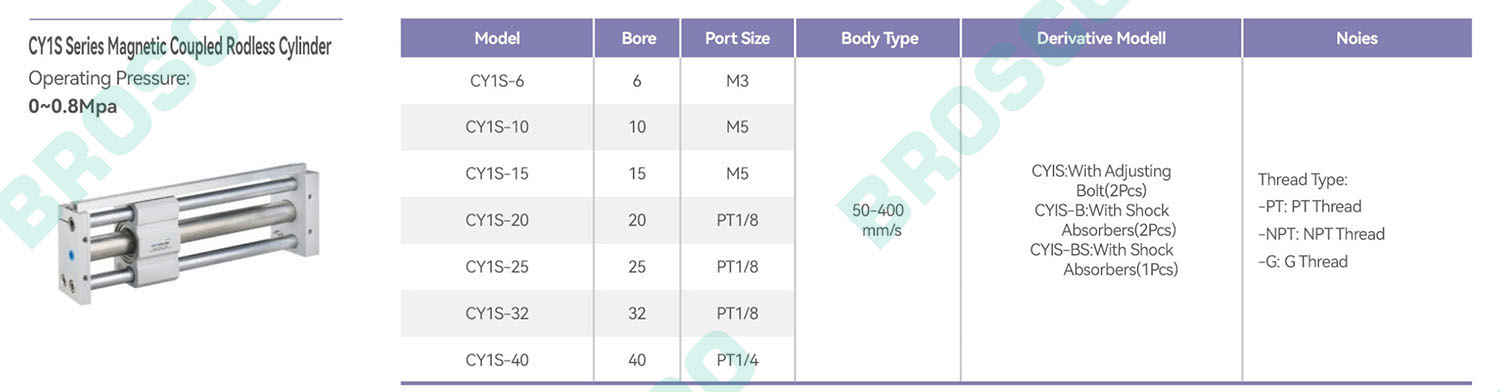The image size is (1500, 392).
Task: Click the Model column header
Action: [x=497, y=38]
